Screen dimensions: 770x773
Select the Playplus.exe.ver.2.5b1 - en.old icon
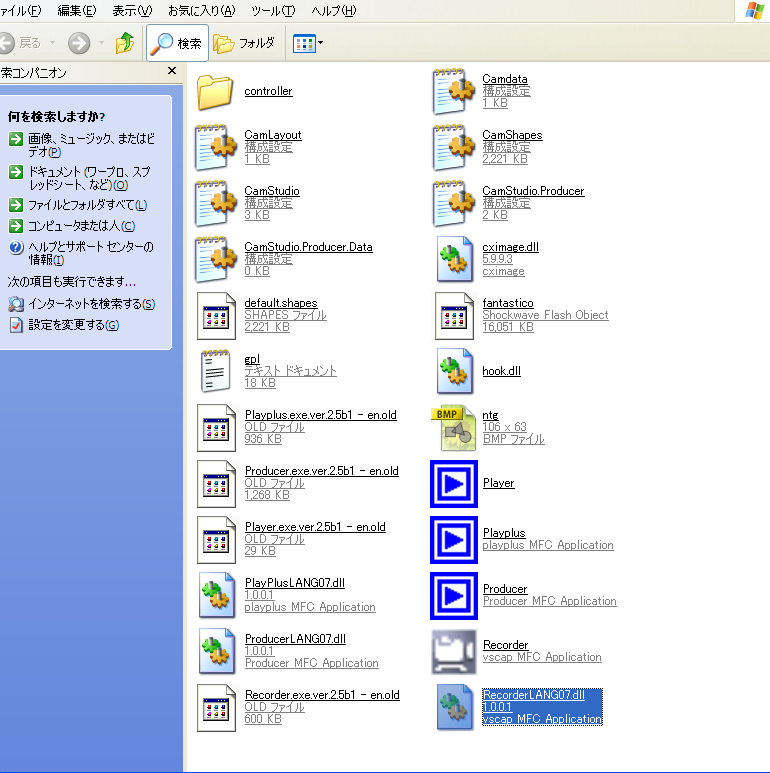pos(216,428)
